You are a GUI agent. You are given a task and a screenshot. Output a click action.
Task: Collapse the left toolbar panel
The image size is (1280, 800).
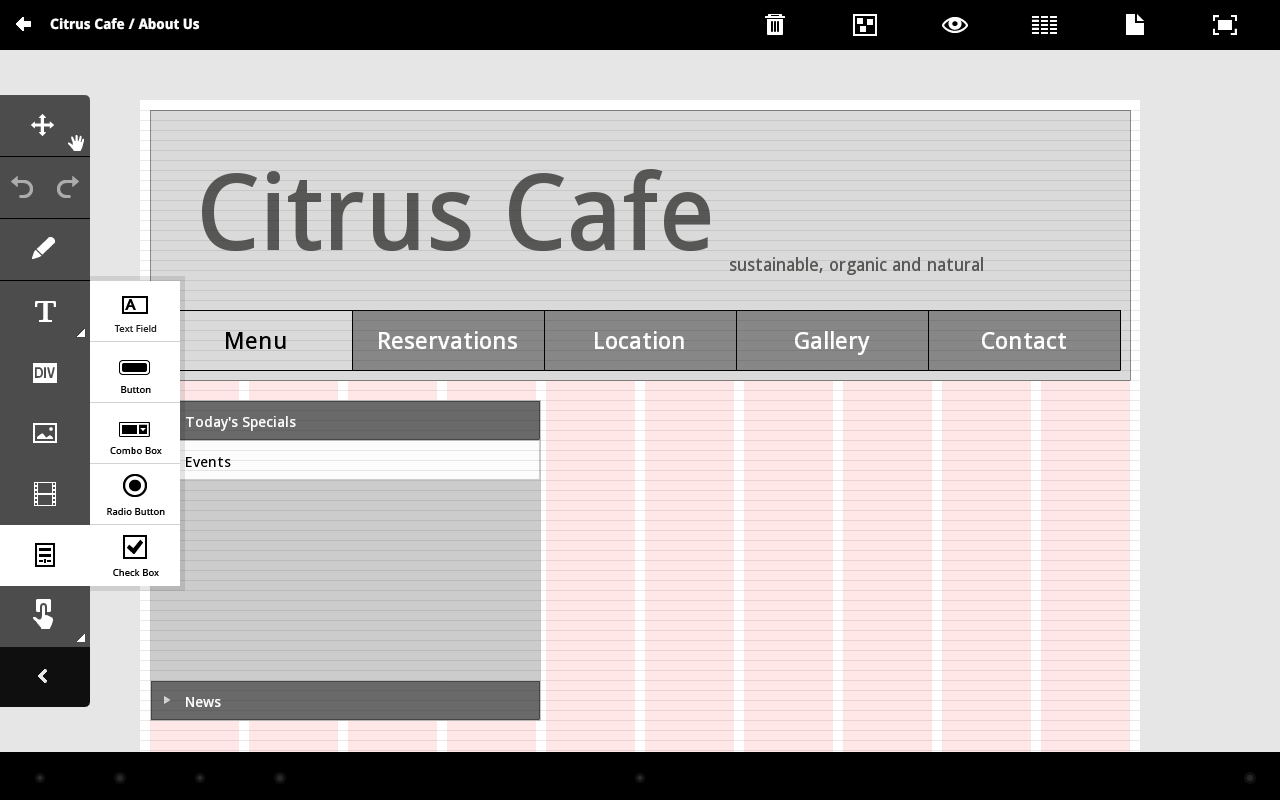pos(44,677)
